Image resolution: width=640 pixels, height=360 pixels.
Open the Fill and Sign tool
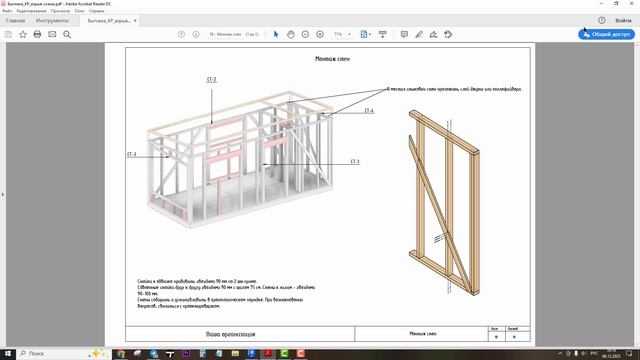(x=433, y=34)
